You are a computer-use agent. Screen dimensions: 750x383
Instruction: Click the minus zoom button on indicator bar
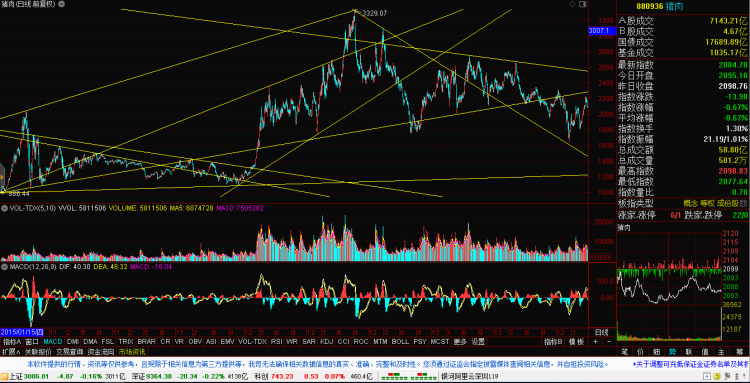608,341
